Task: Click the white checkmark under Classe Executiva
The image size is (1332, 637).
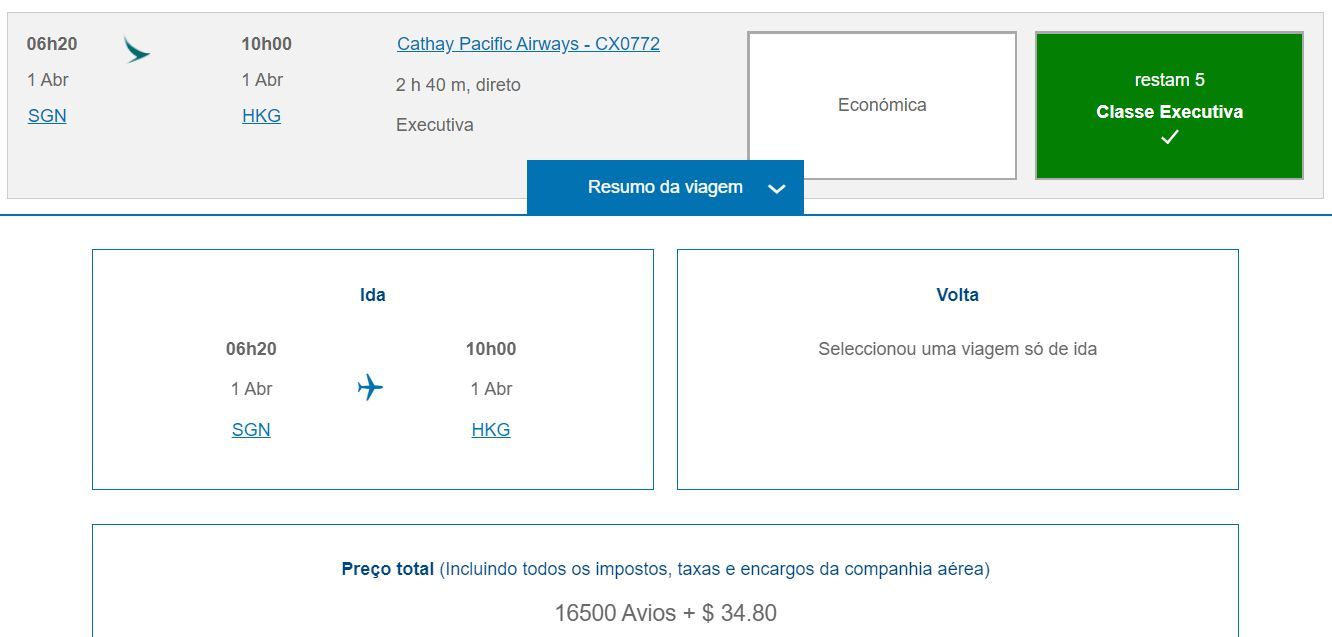Action: click(x=1169, y=138)
